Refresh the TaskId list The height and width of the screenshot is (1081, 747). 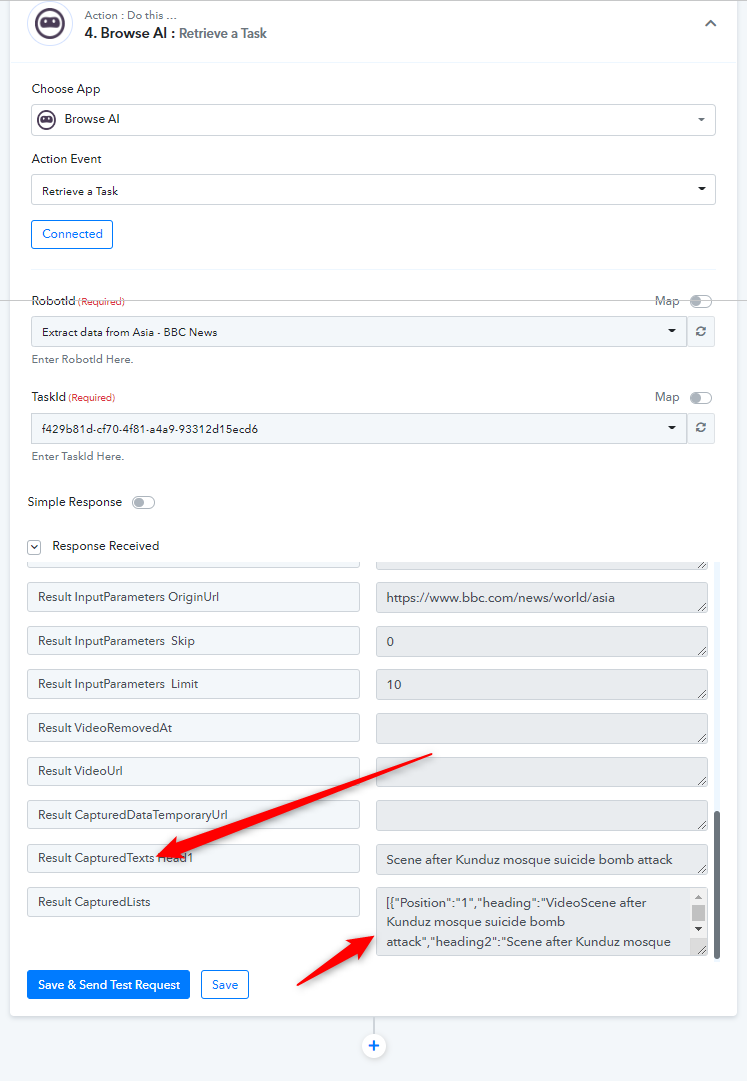(x=701, y=428)
